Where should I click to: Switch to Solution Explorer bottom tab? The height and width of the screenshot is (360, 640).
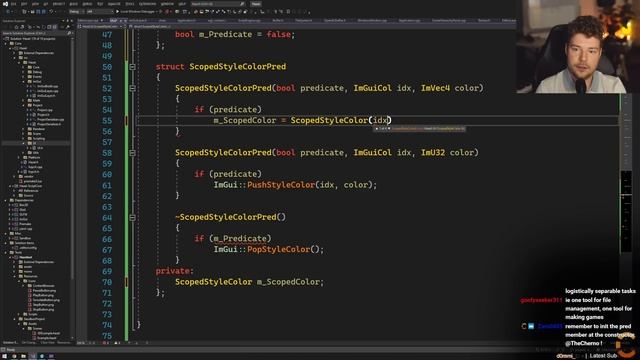pyautogui.click(x=10, y=342)
